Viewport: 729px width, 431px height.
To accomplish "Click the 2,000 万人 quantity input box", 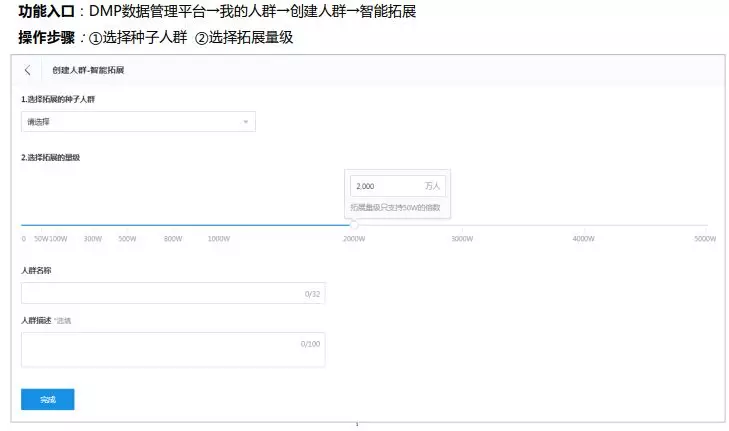I will pyautogui.click(x=398, y=186).
